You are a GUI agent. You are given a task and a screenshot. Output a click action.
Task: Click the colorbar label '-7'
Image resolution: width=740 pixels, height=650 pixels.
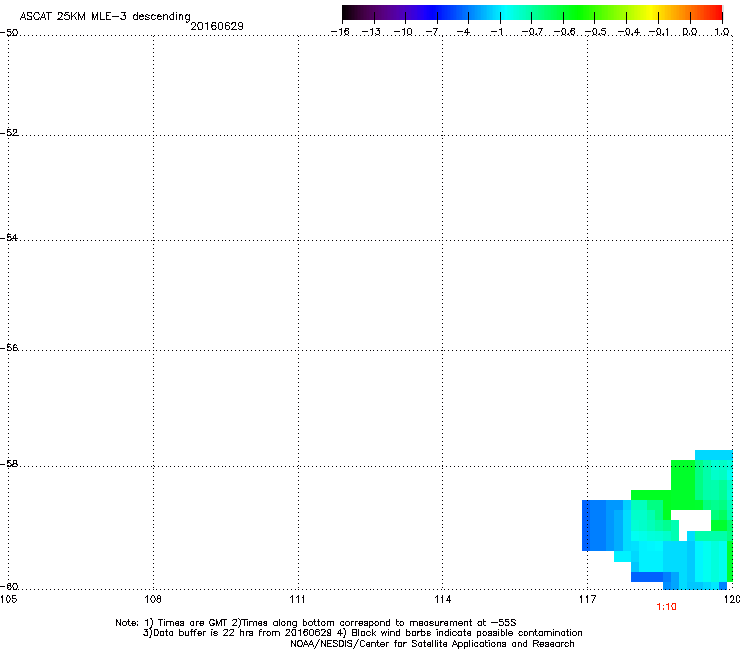(432, 32)
